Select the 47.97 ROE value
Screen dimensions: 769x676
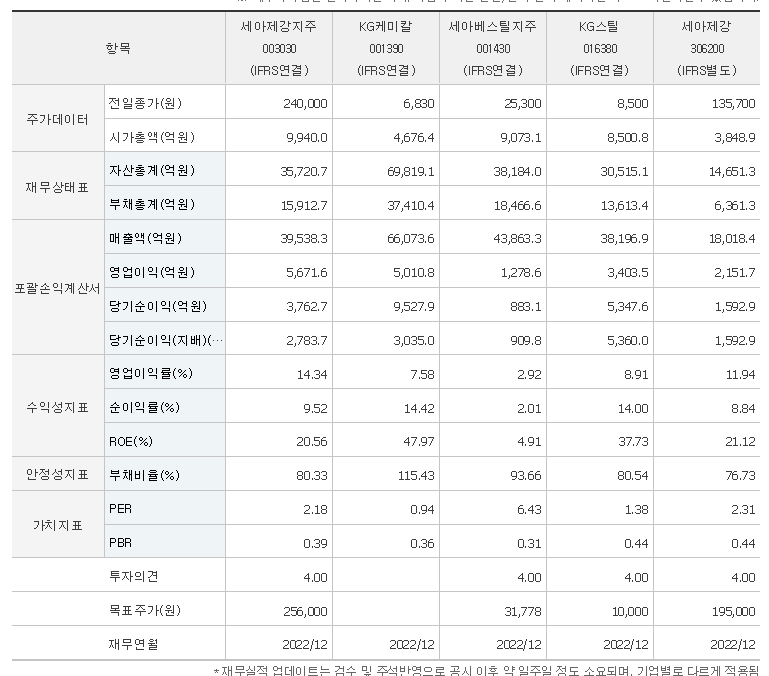[x=419, y=442]
